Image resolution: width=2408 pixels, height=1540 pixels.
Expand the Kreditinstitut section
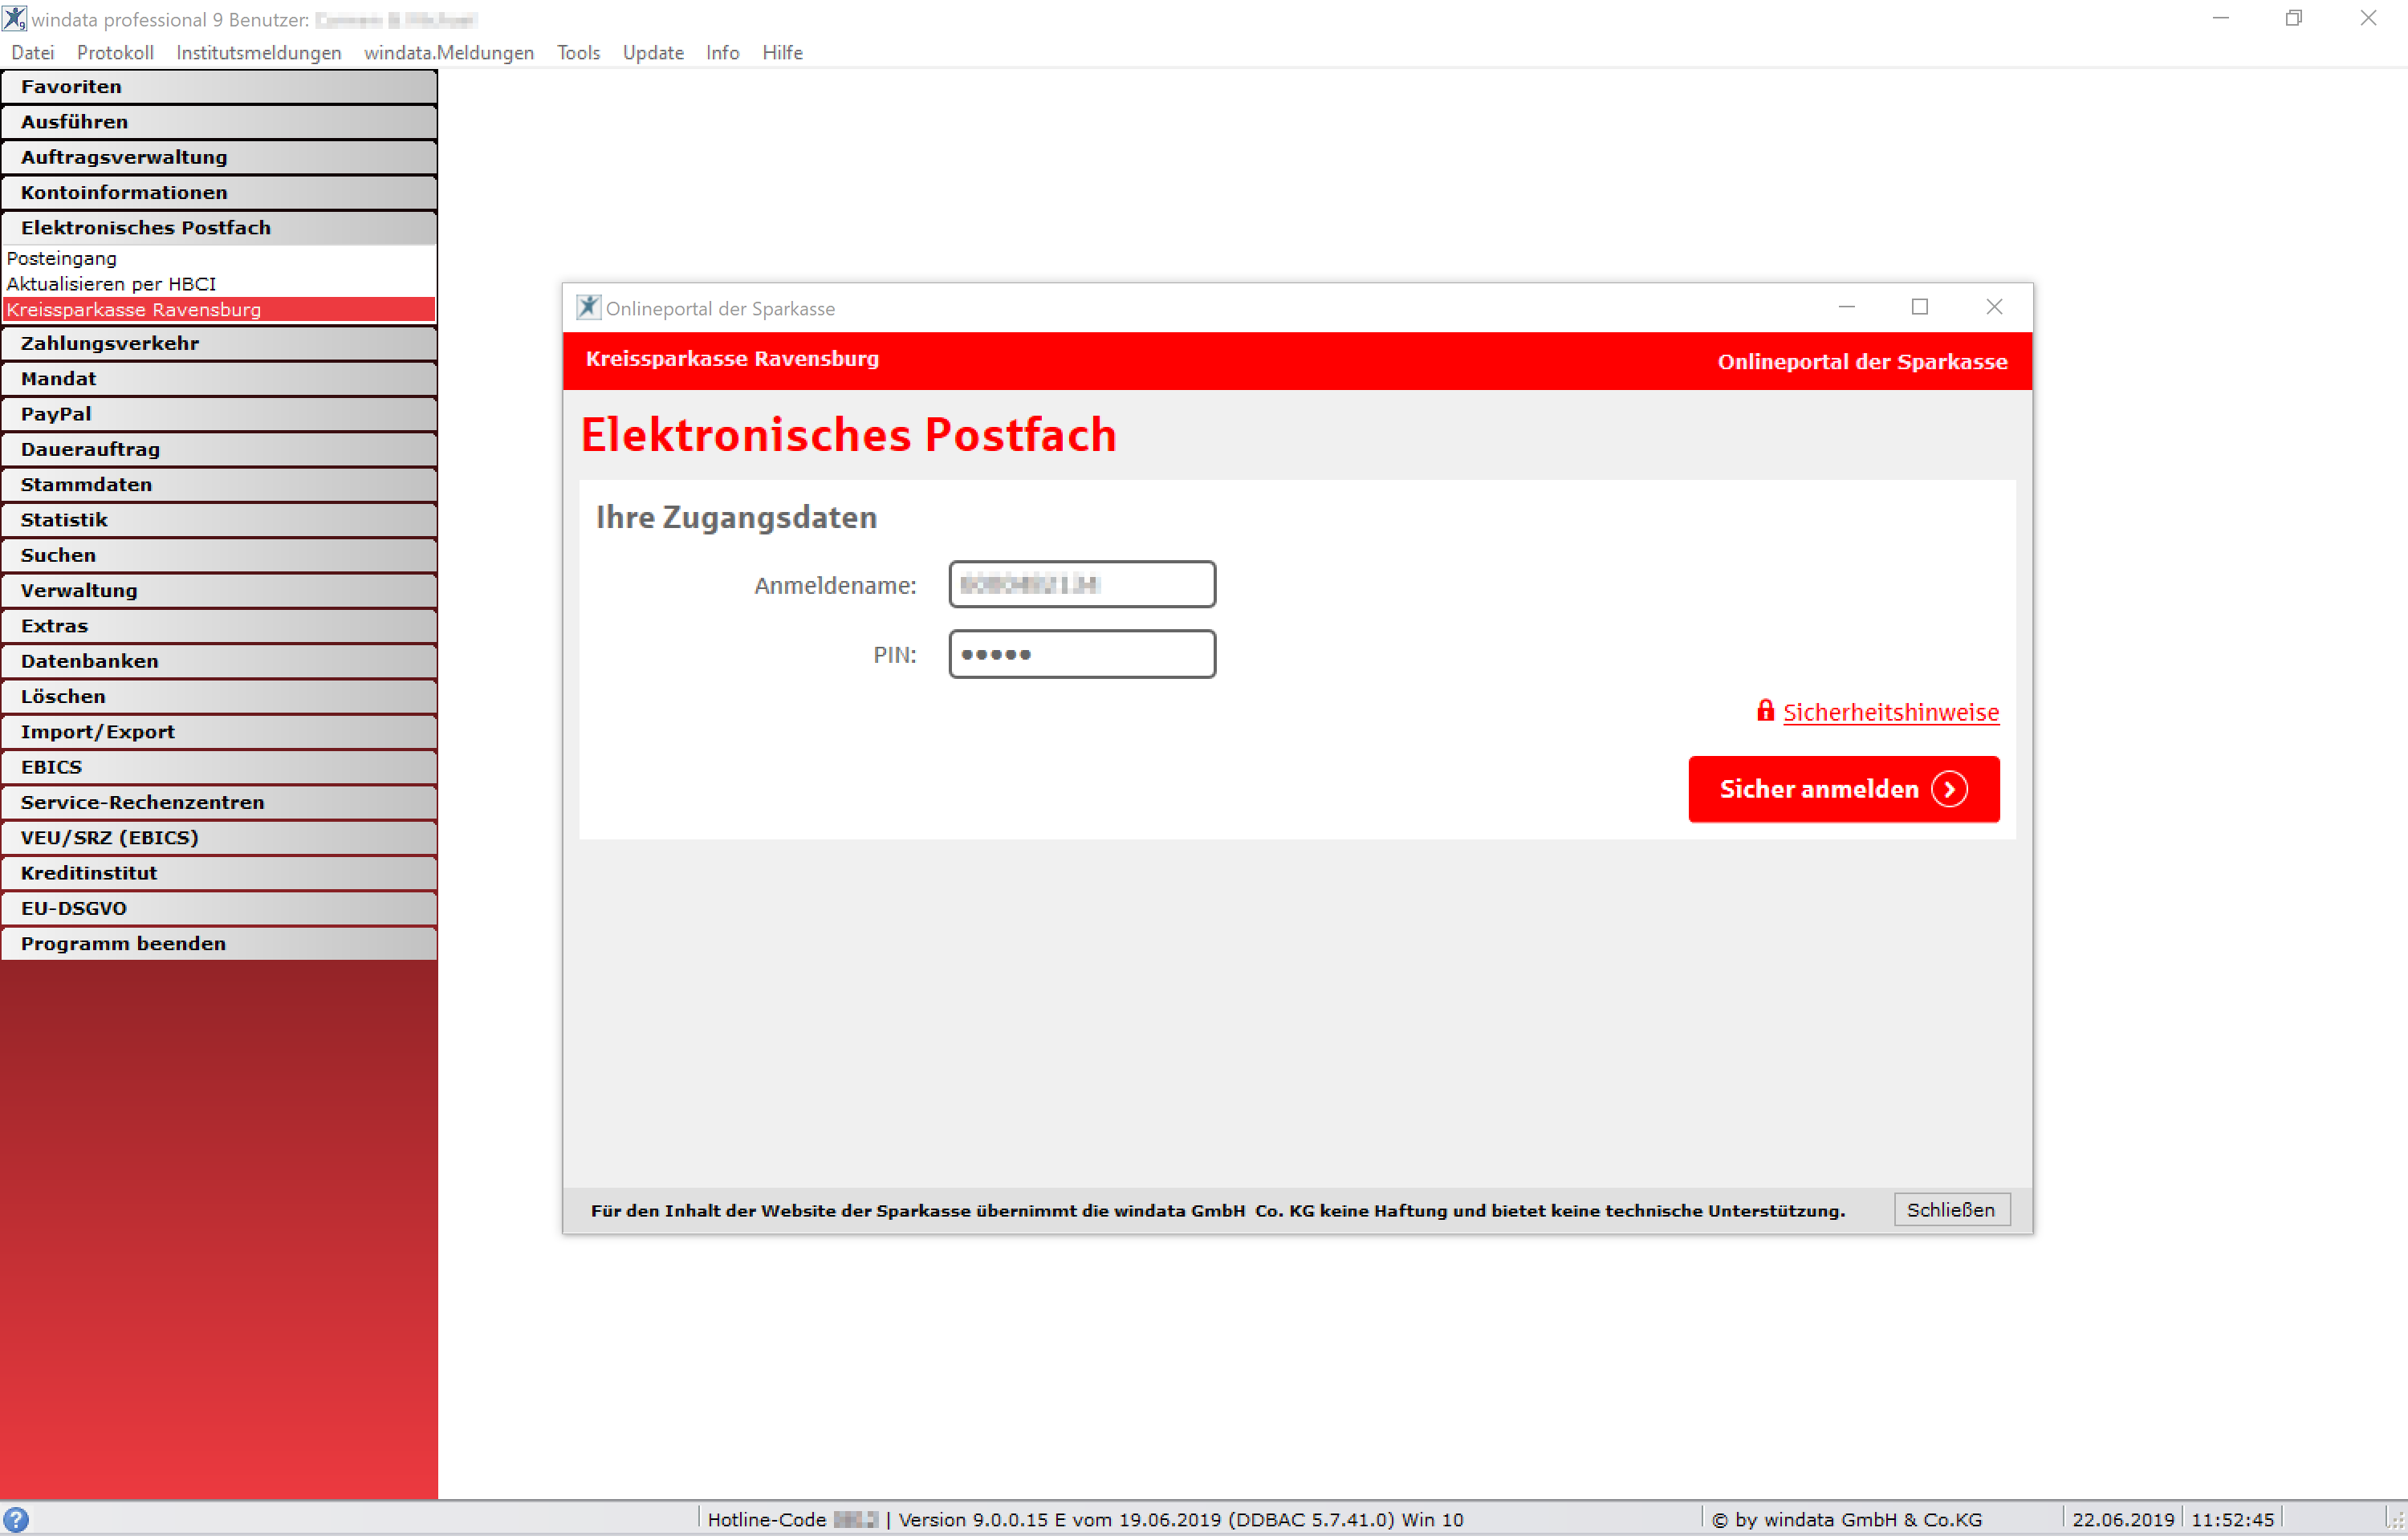[219, 873]
